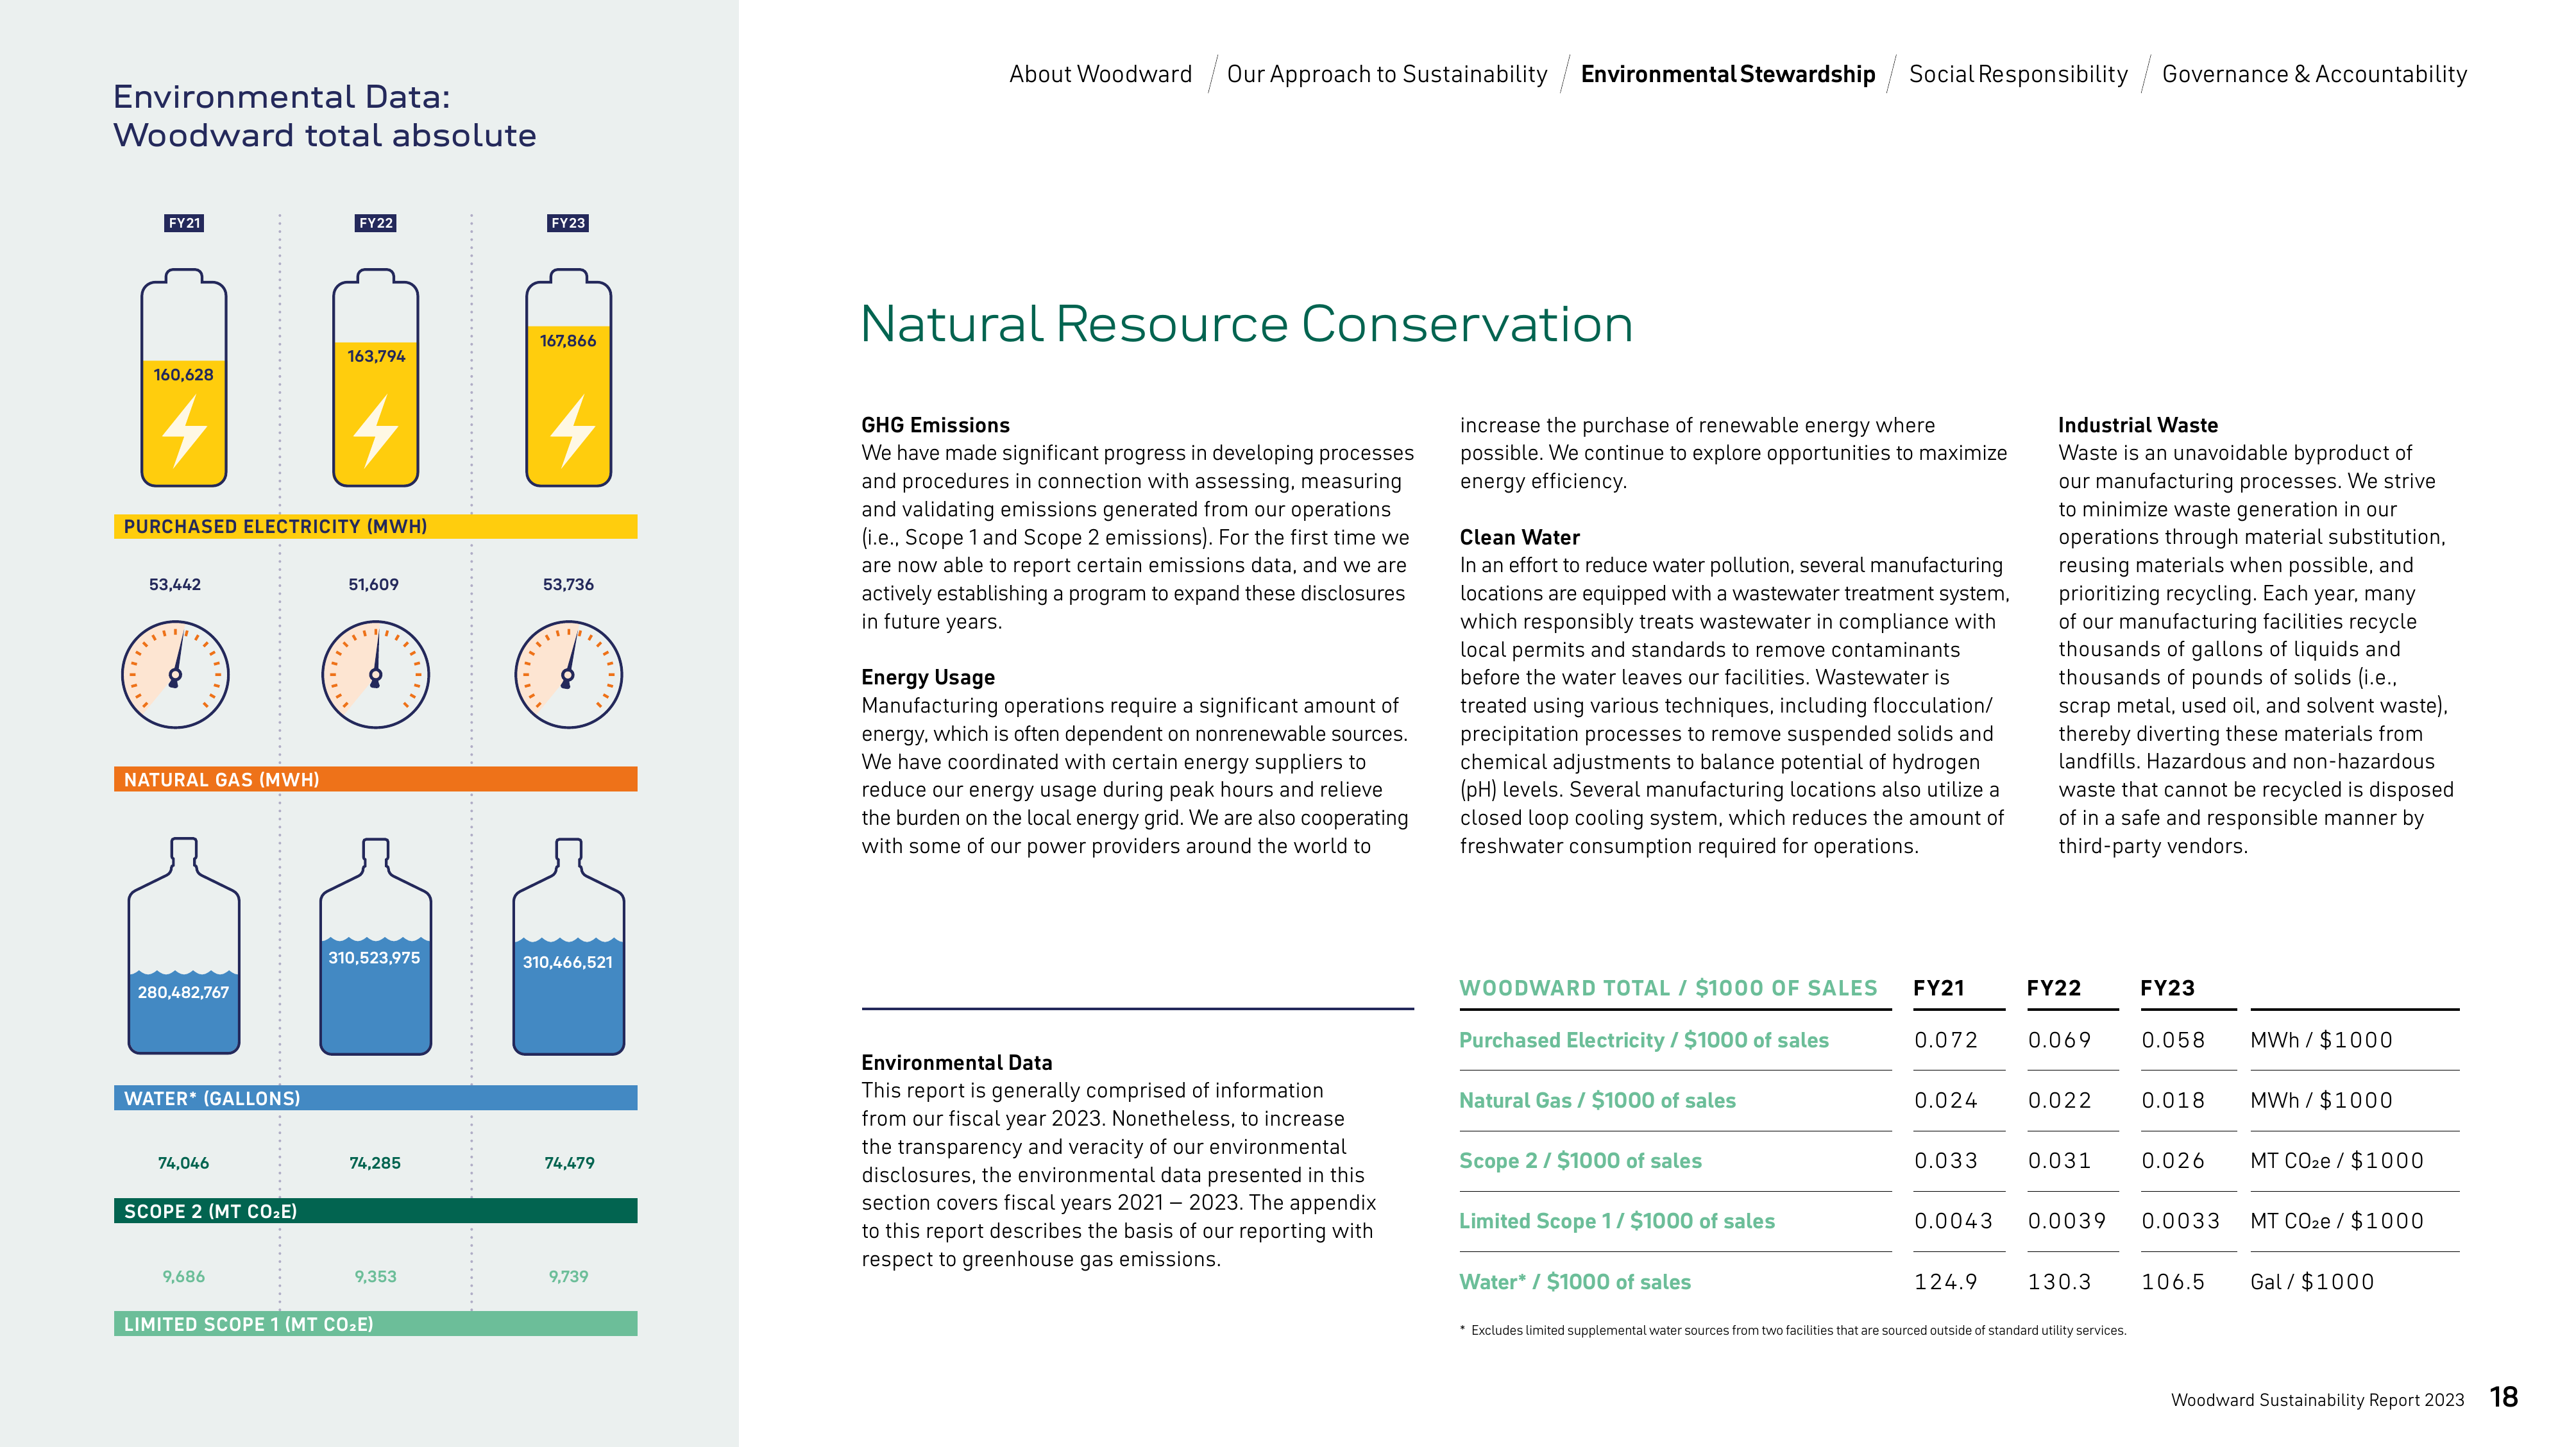Click the Purchased Electricity / $1000 of sales row
The image size is (2576, 1447).
coord(1959,1040)
